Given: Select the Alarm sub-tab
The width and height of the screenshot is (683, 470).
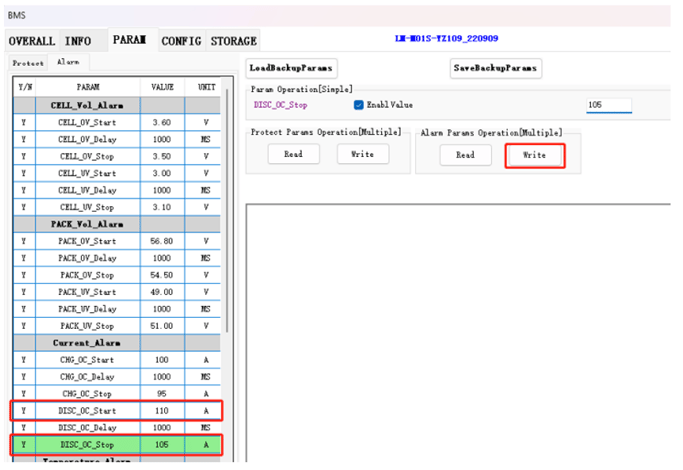Looking at the screenshot, I should [67, 62].
